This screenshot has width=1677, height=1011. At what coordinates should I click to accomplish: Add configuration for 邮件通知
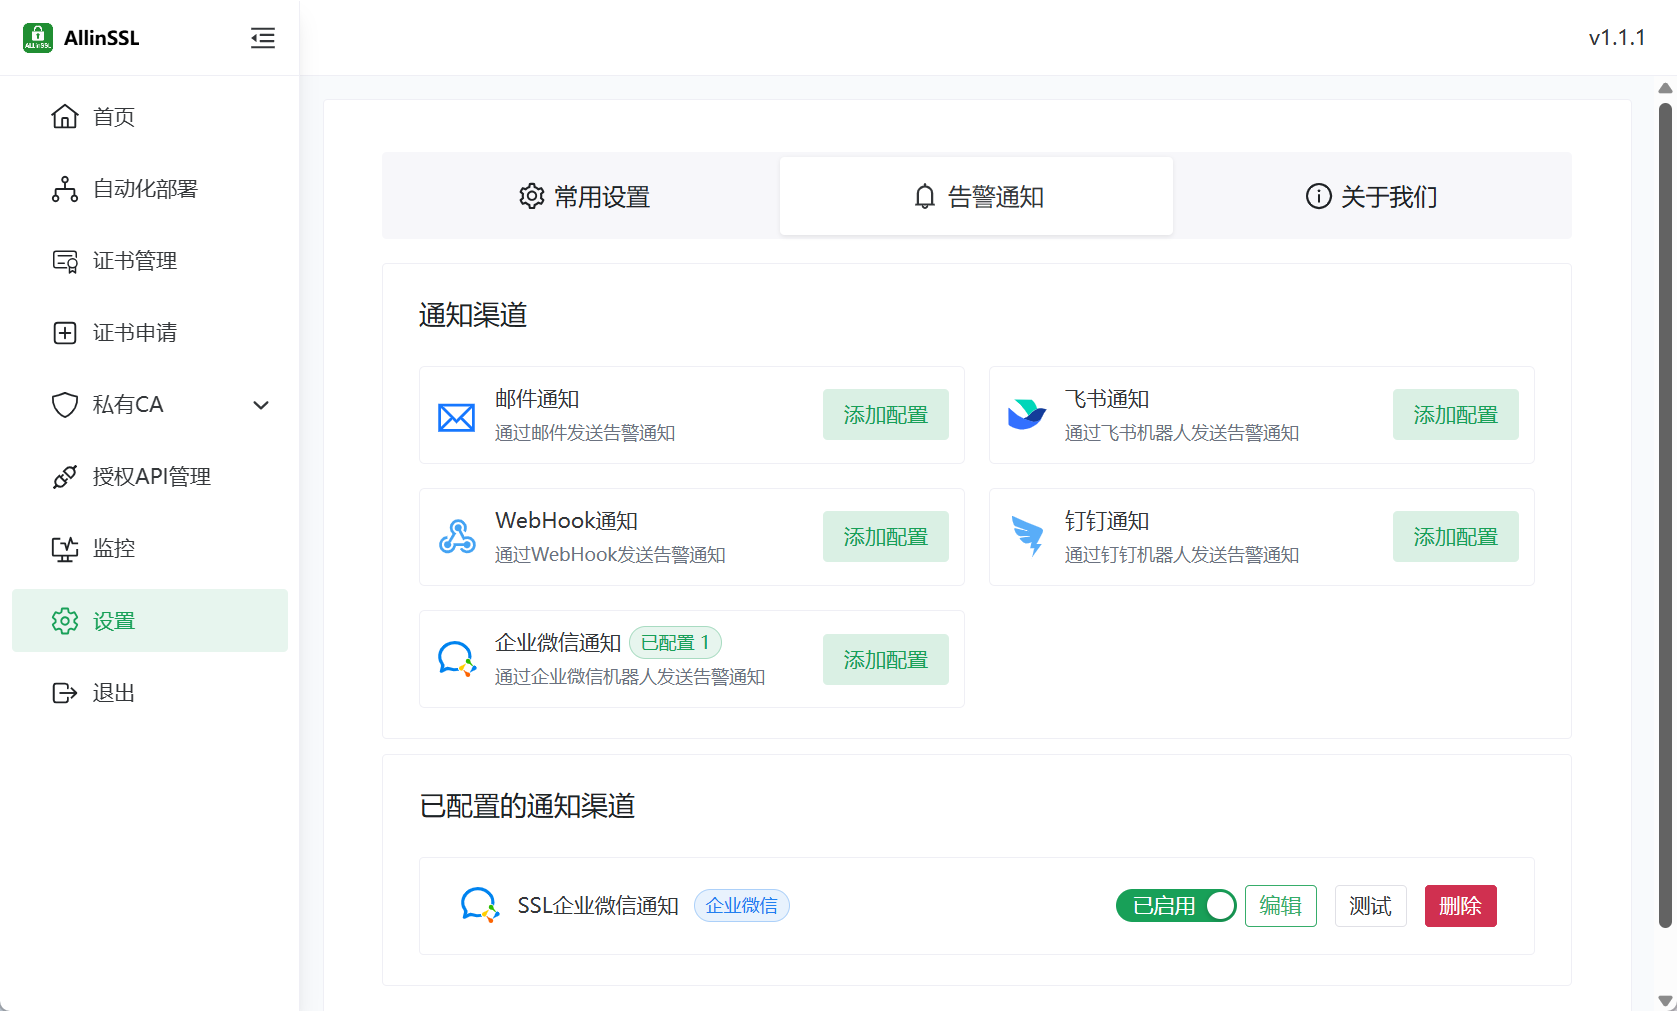click(885, 415)
